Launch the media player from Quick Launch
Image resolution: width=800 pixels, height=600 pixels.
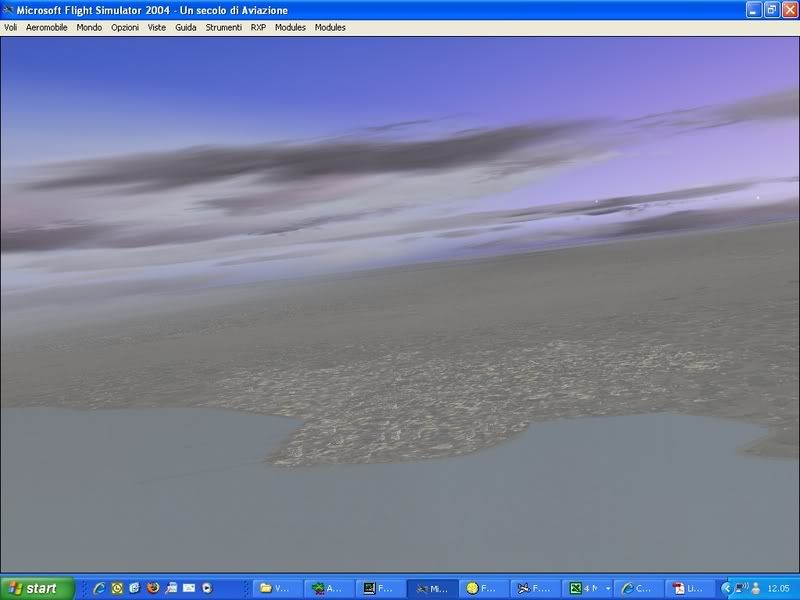pyautogui.click(x=207, y=588)
